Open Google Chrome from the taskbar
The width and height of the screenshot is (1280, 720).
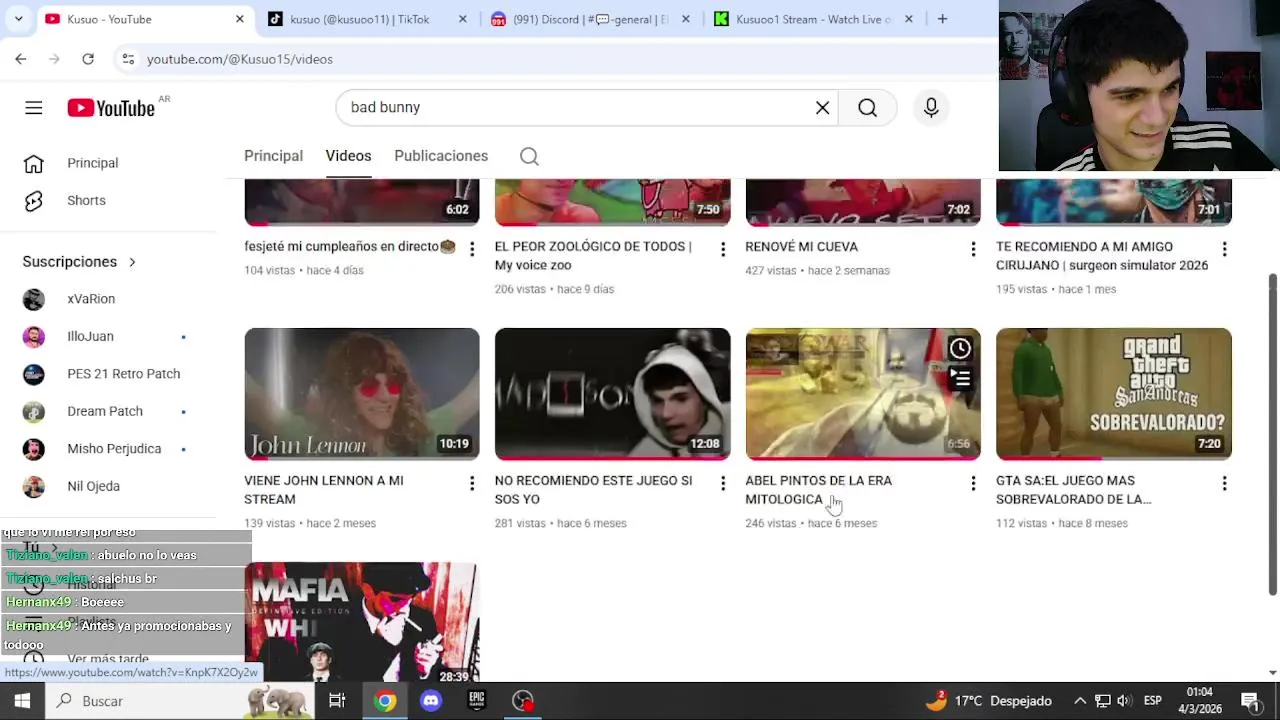pos(385,701)
